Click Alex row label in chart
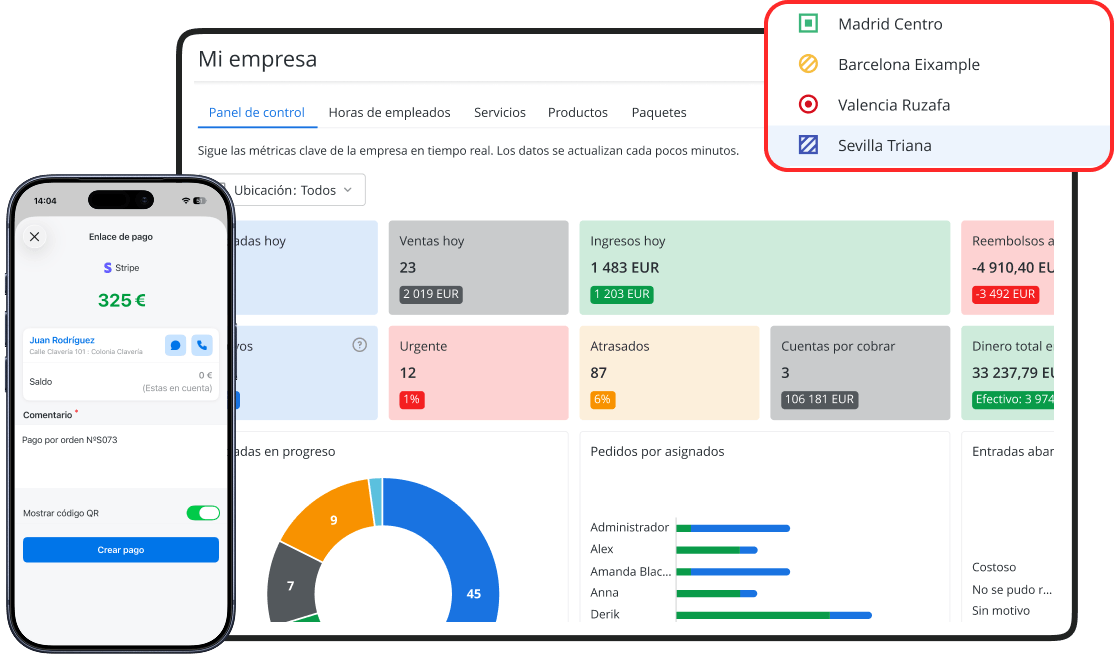 click(602, 549)
